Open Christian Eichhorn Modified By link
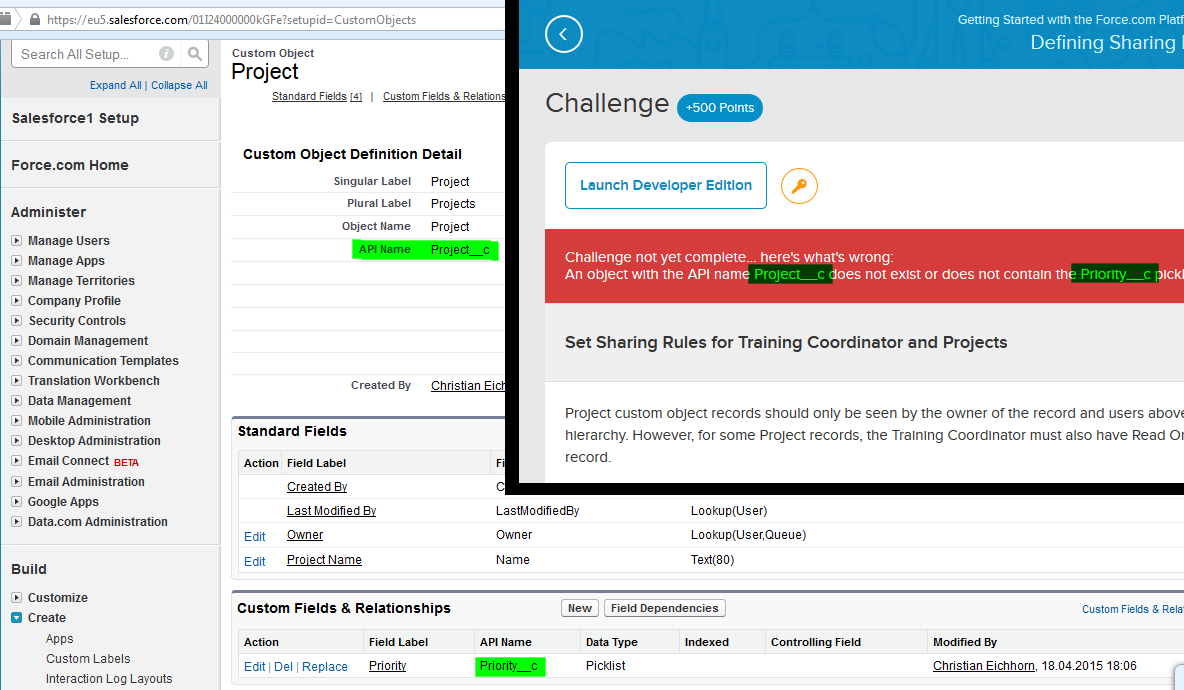Image resolution: width=1184 pixels, height=690 pixels. (983, 666)
